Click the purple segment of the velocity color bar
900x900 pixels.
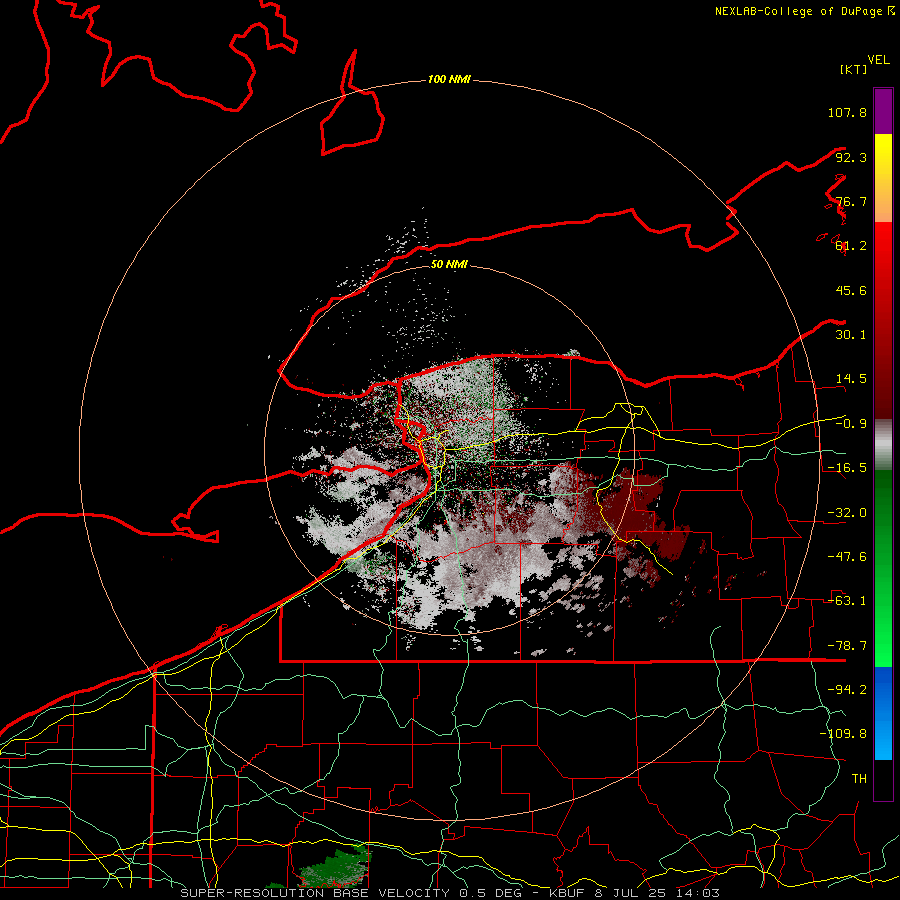click(x=883, y=111)
